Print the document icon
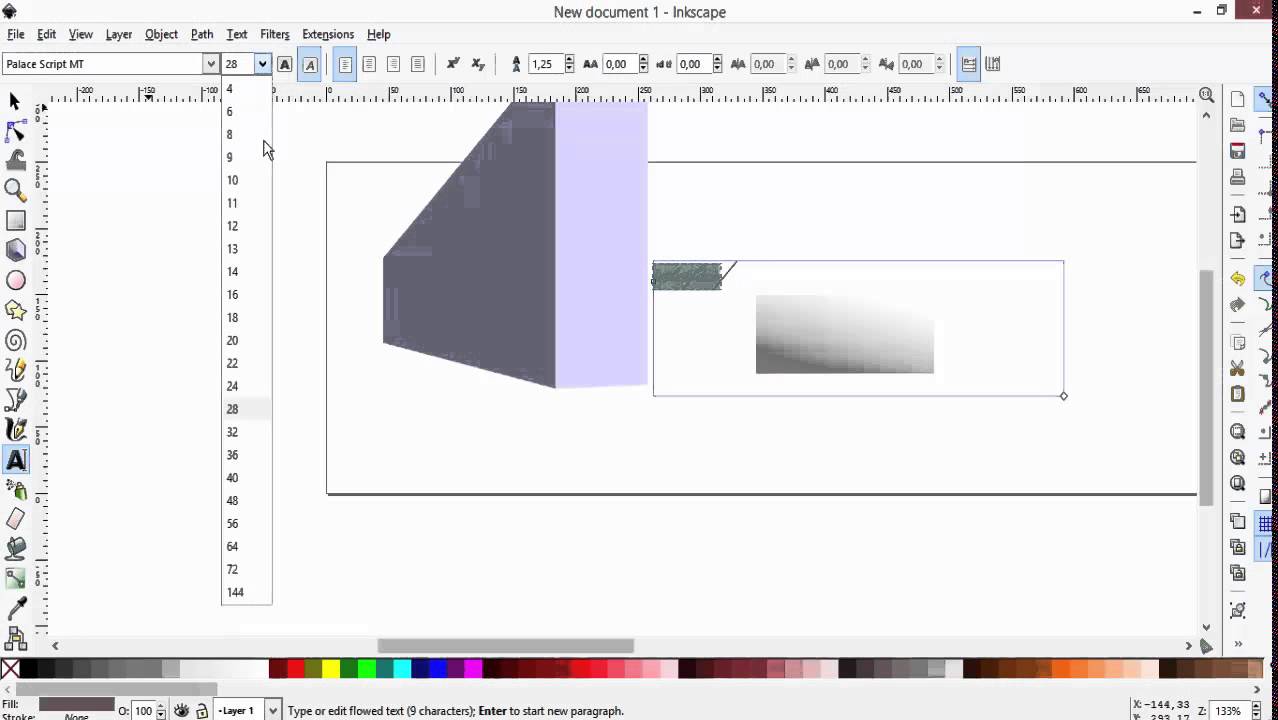This screenshot has height=720, width=1278. (x=1238, y=178)
